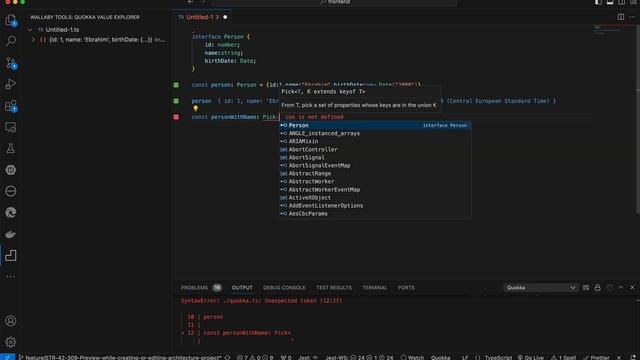Open the Accounts icon

click(x=11, y=320)
